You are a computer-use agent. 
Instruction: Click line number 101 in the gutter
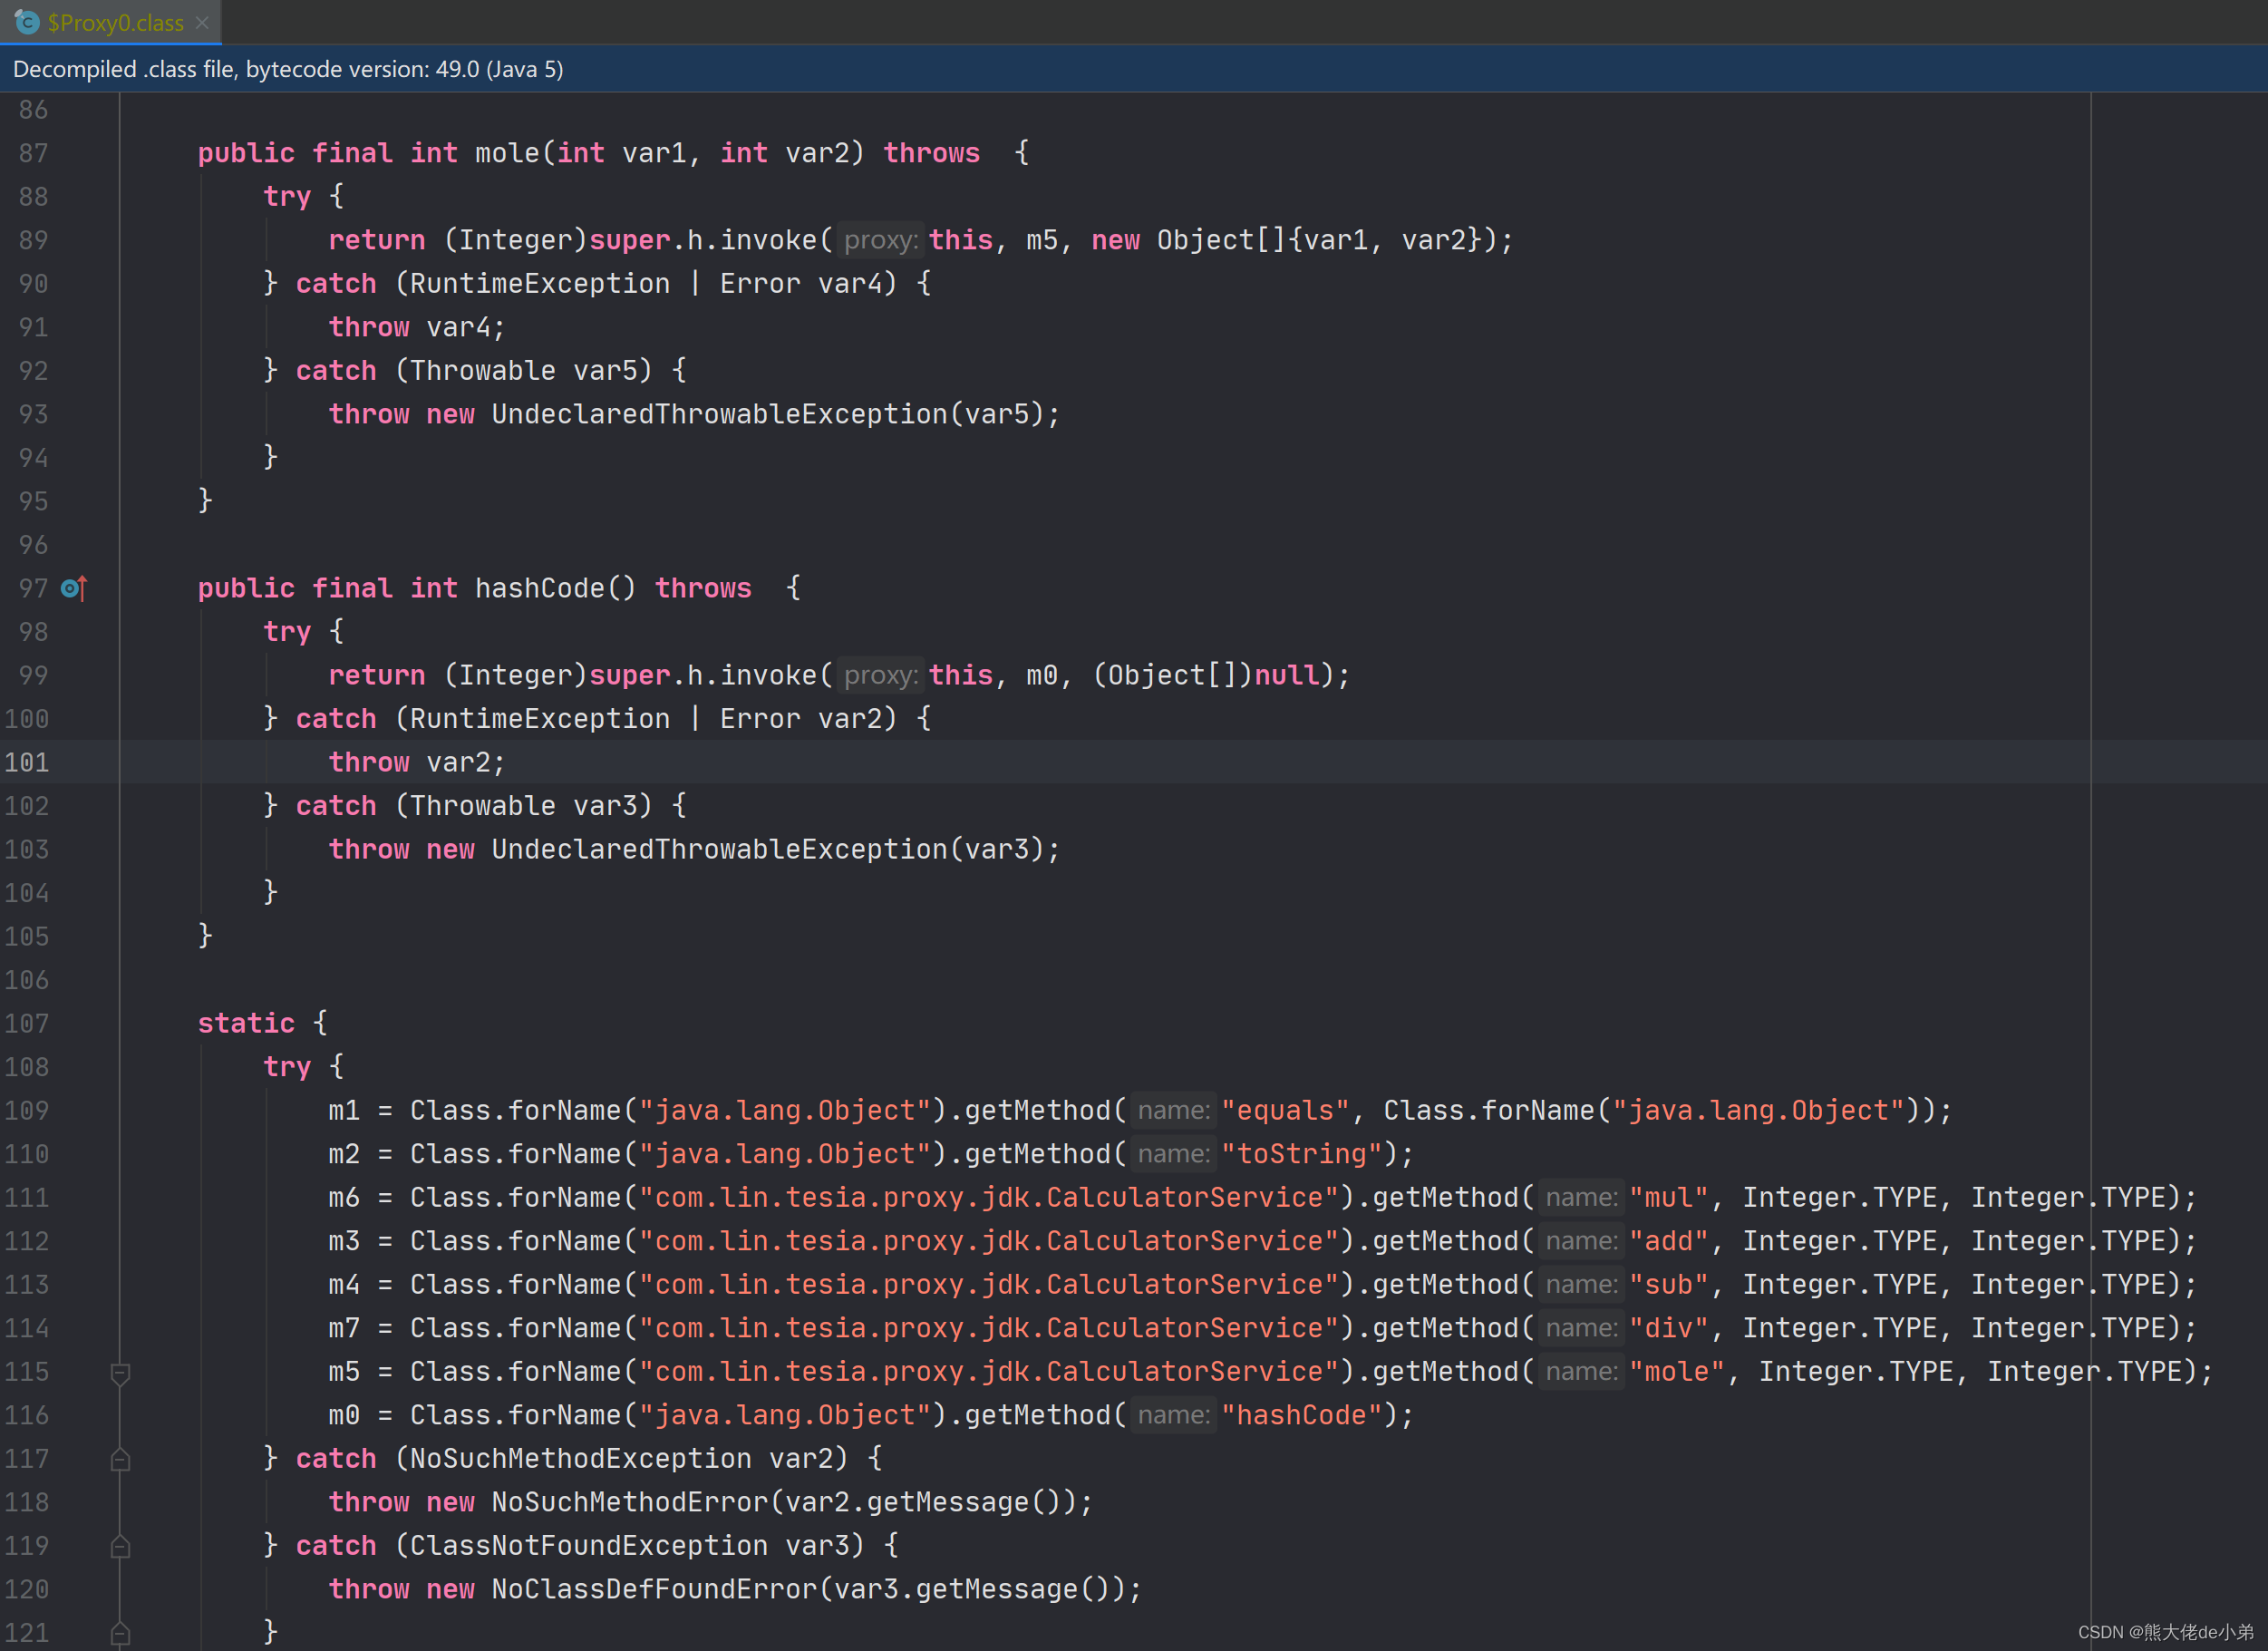coord(27,762)
